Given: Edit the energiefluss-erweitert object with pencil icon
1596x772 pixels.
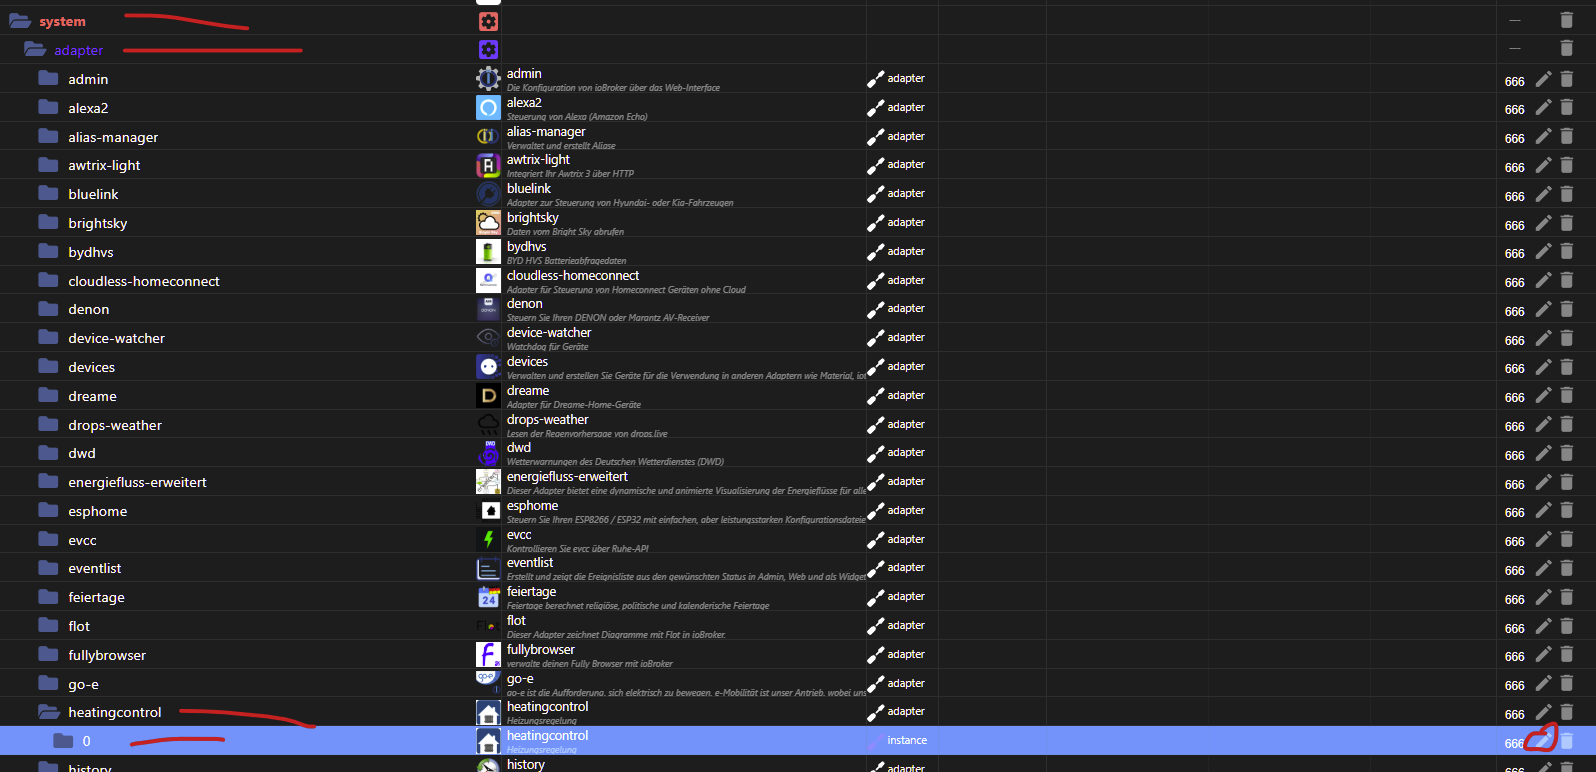Looking at the screenshot, I should [1544, 481].
